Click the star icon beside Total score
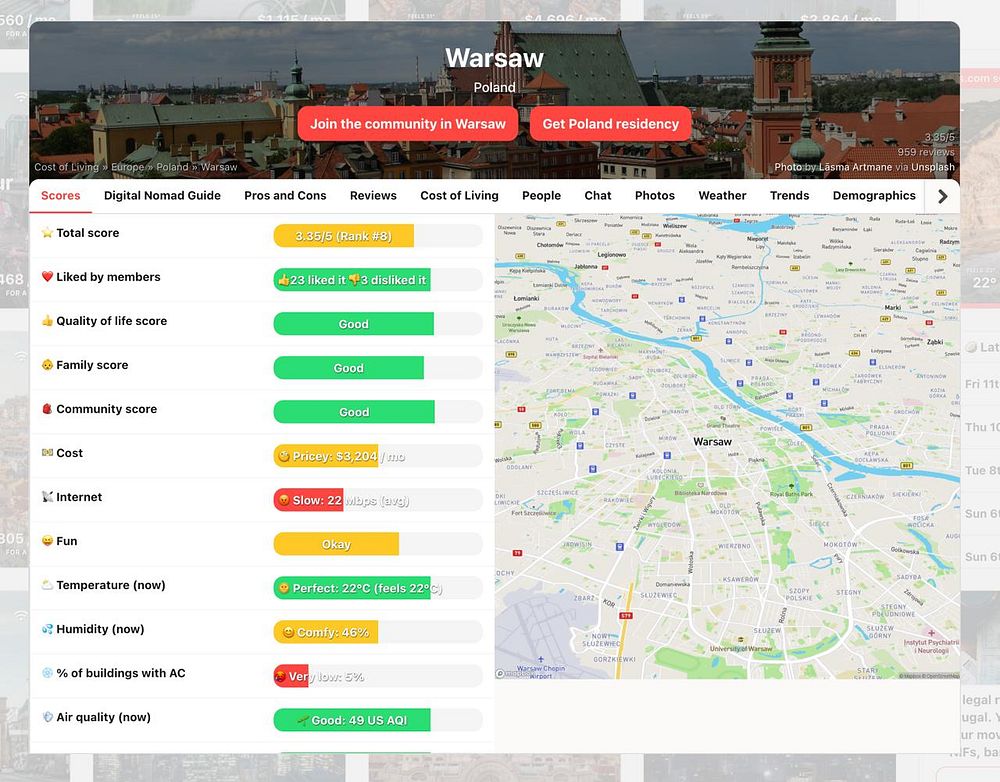 47,233
